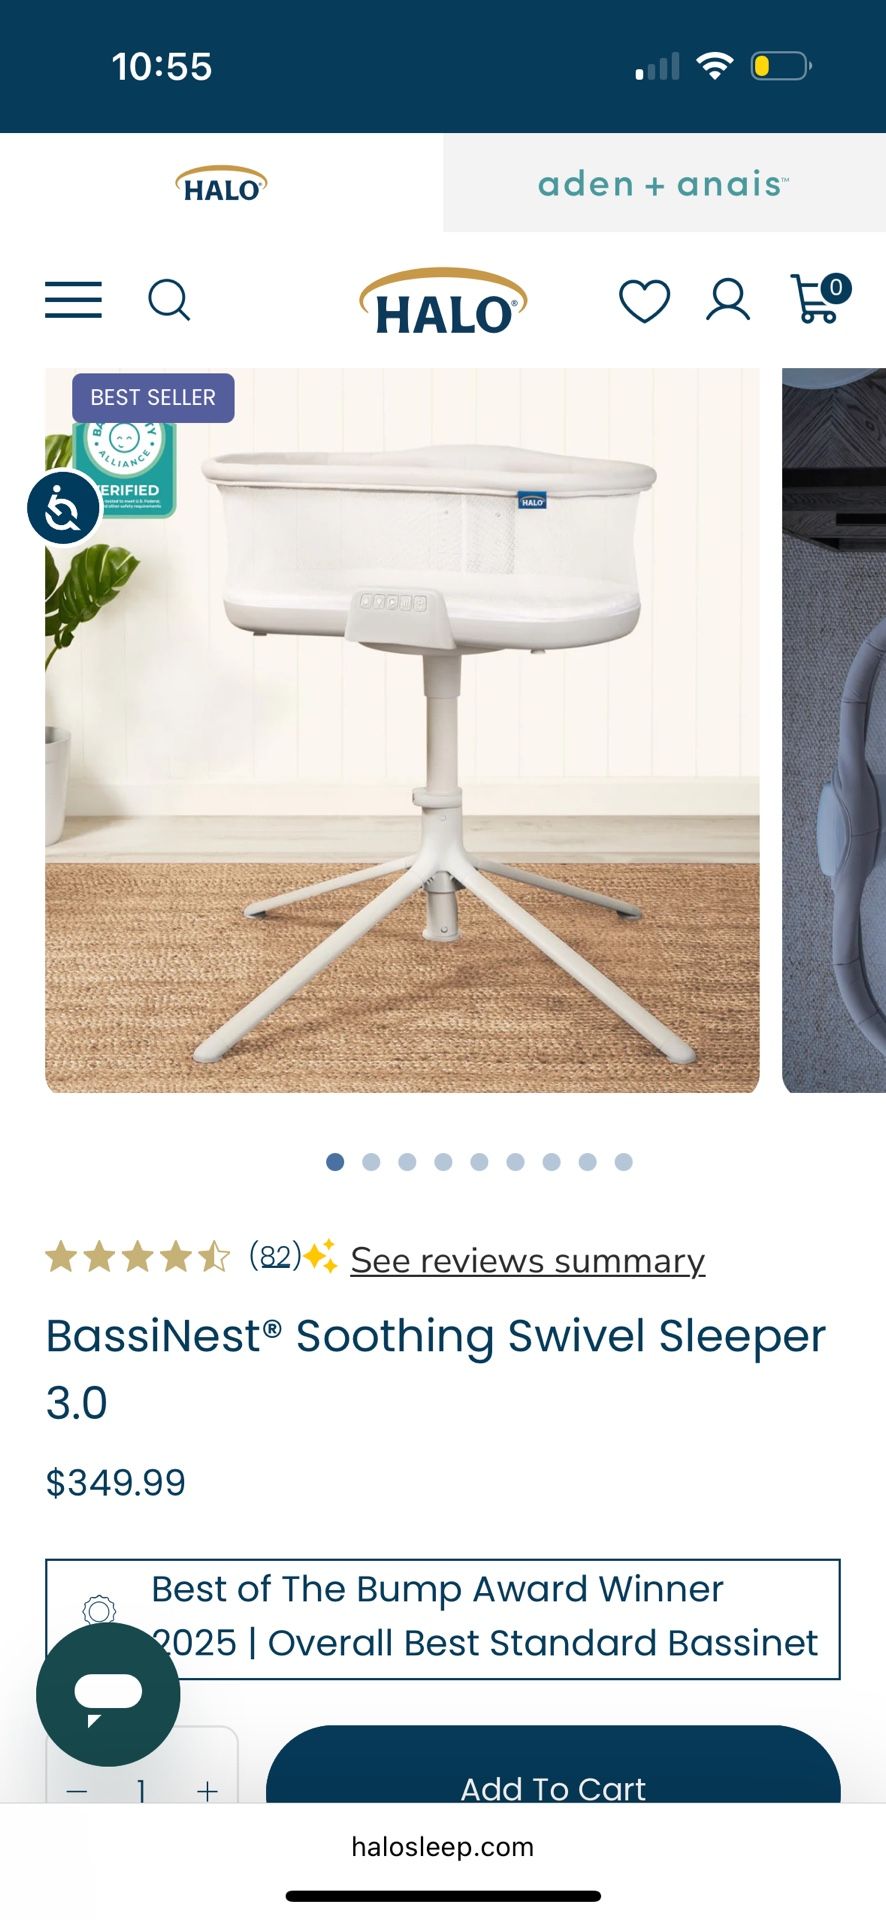The width and height of the screenshot is (886, 1920).
Task: Select the HALO brand tab
Action: (x=221, y=183)
